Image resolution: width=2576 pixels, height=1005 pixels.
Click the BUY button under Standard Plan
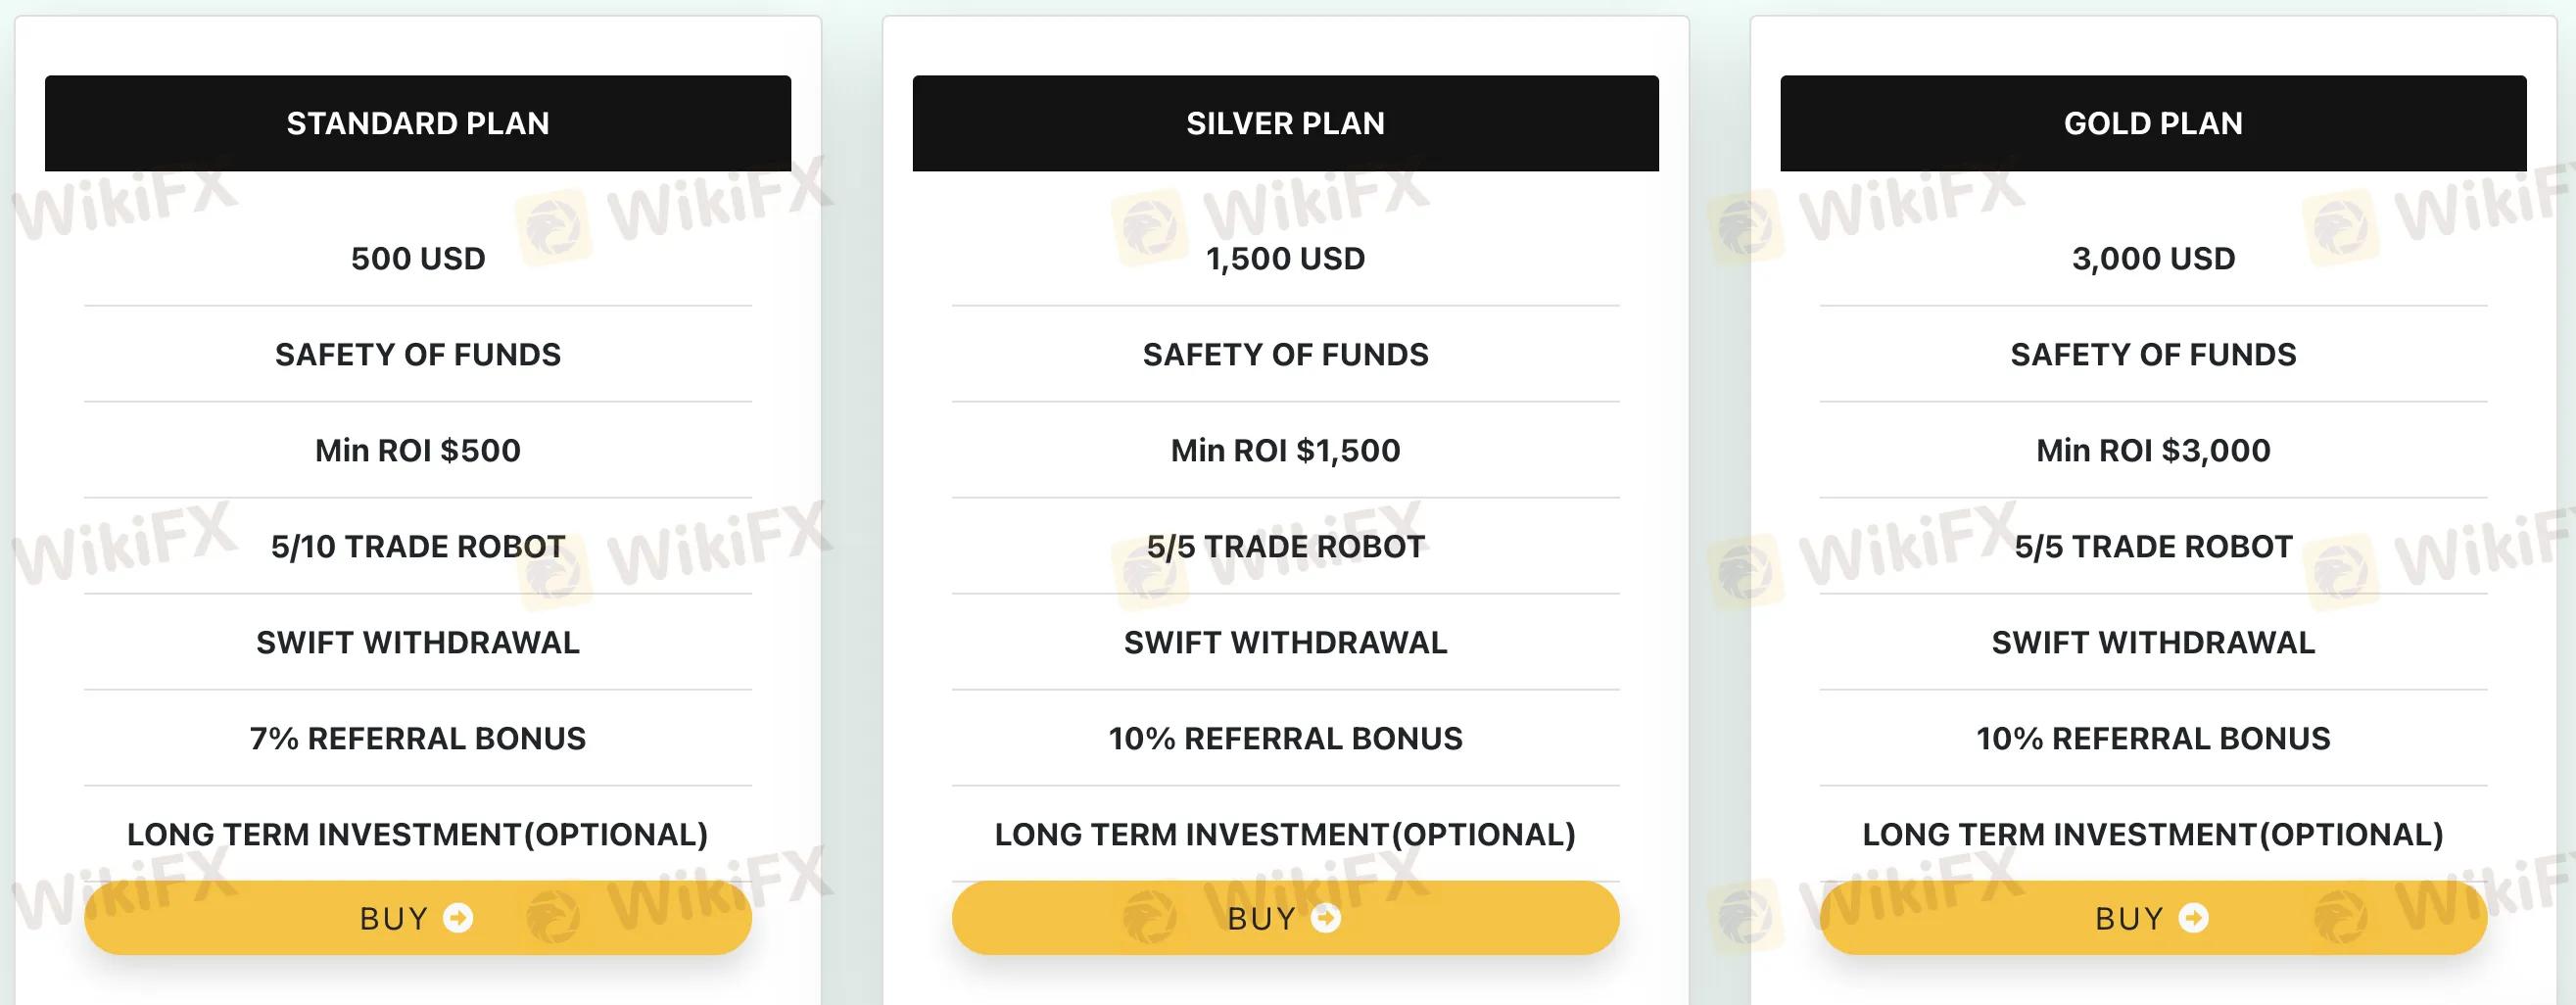[x=418, y=918]
